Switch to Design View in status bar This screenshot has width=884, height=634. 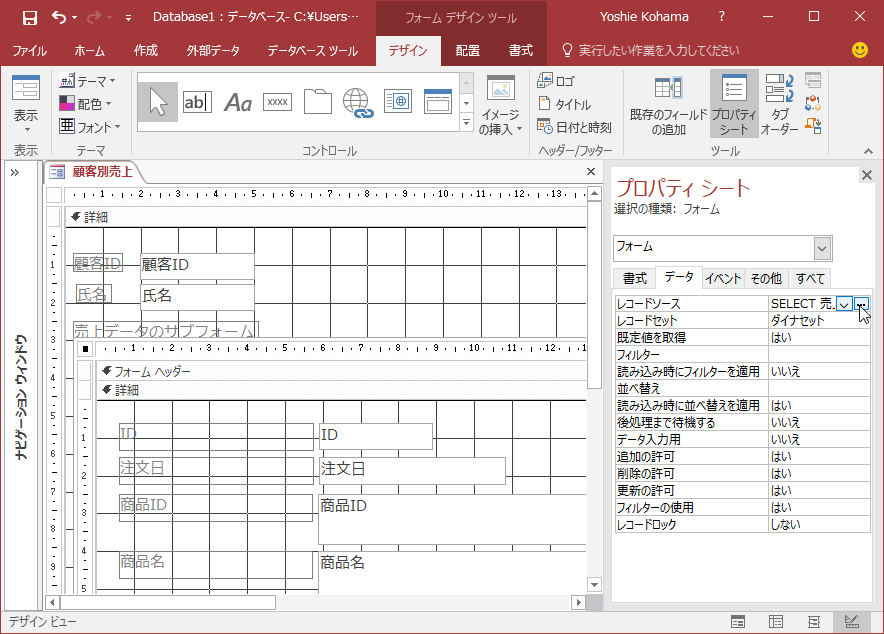pyautogui.click(x=852, y=622)
